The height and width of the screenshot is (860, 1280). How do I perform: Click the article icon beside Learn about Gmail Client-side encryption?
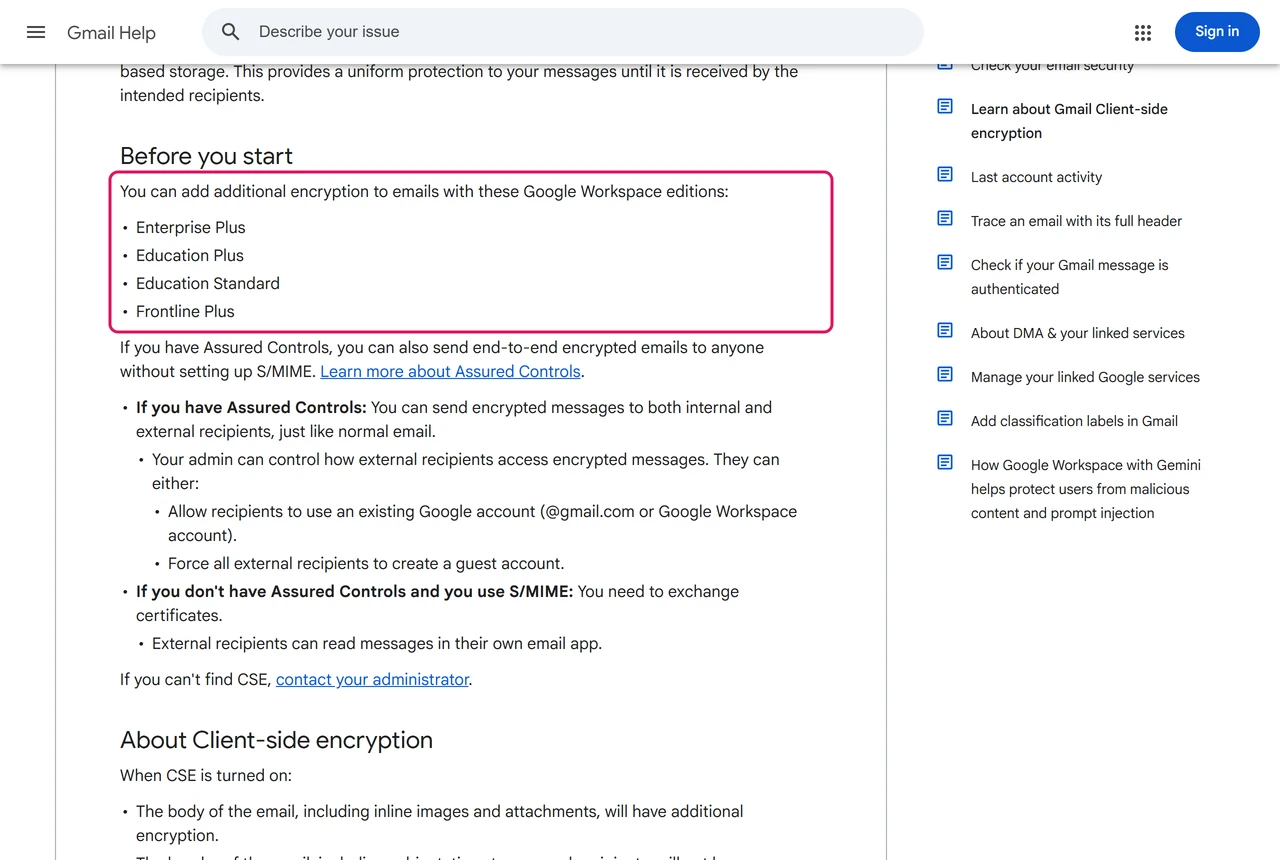[945, 107]
